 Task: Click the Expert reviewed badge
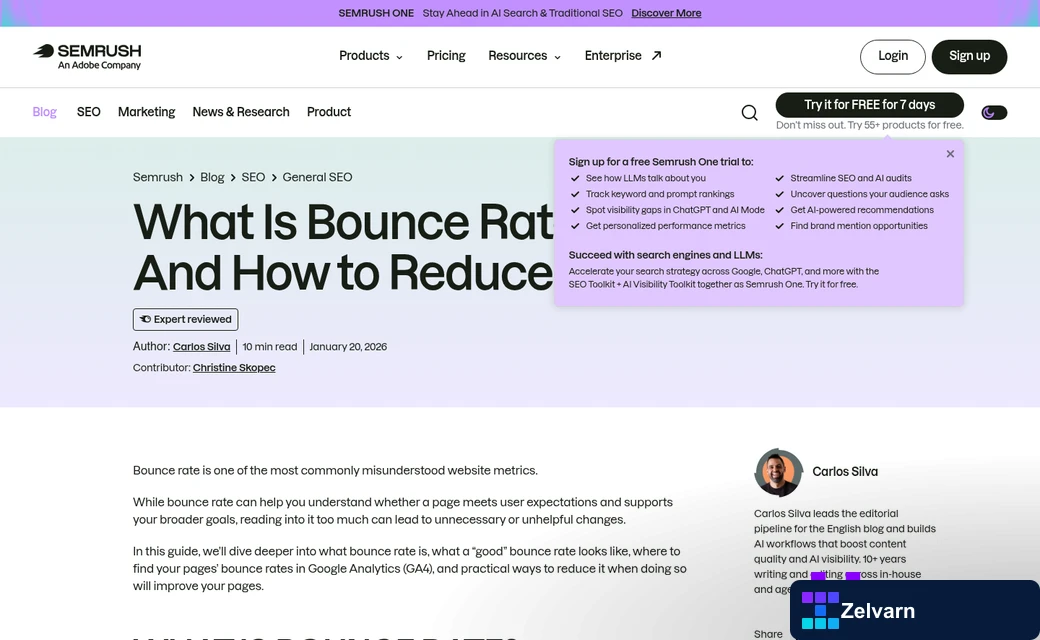(x=186, y=319)
